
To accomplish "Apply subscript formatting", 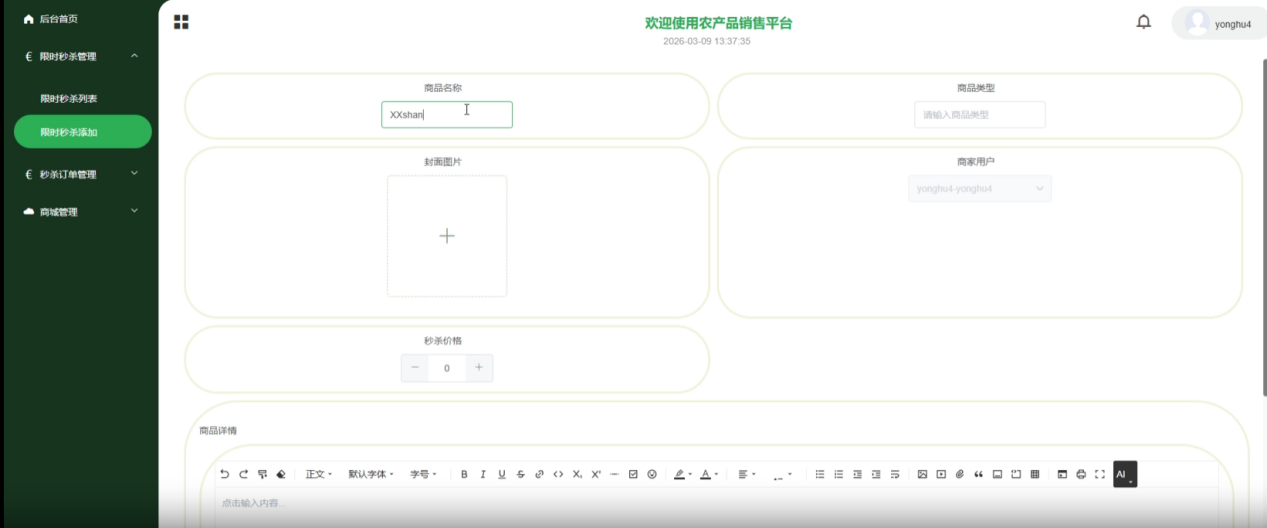I will pyautogui.click(x=577, y=474).
